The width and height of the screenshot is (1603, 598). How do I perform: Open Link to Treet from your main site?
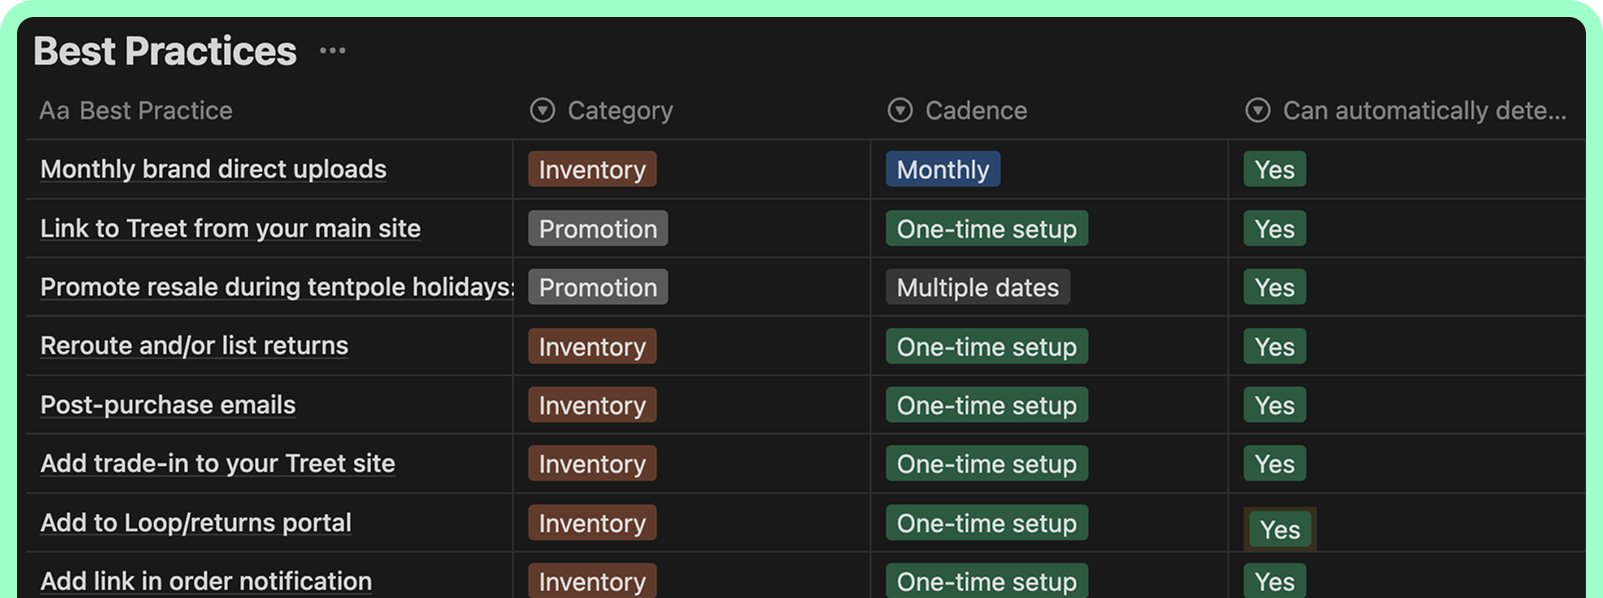coord(230,228)
